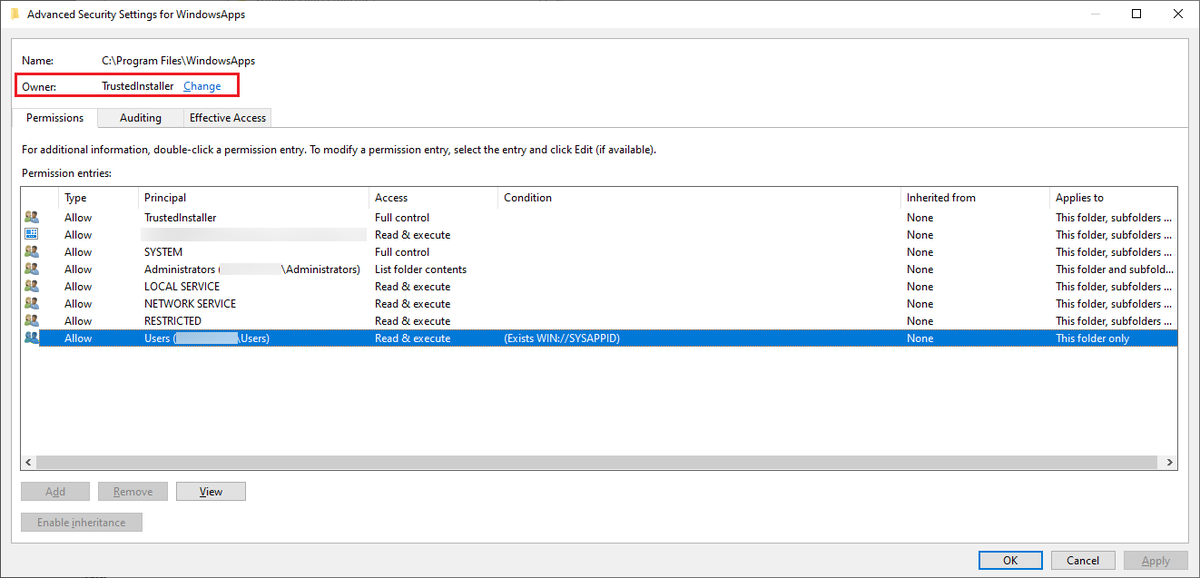Viewport: 1200px width, 578px height.
Task: Click the horizontal scrollbar right arrow
Action: (1170, 463)
